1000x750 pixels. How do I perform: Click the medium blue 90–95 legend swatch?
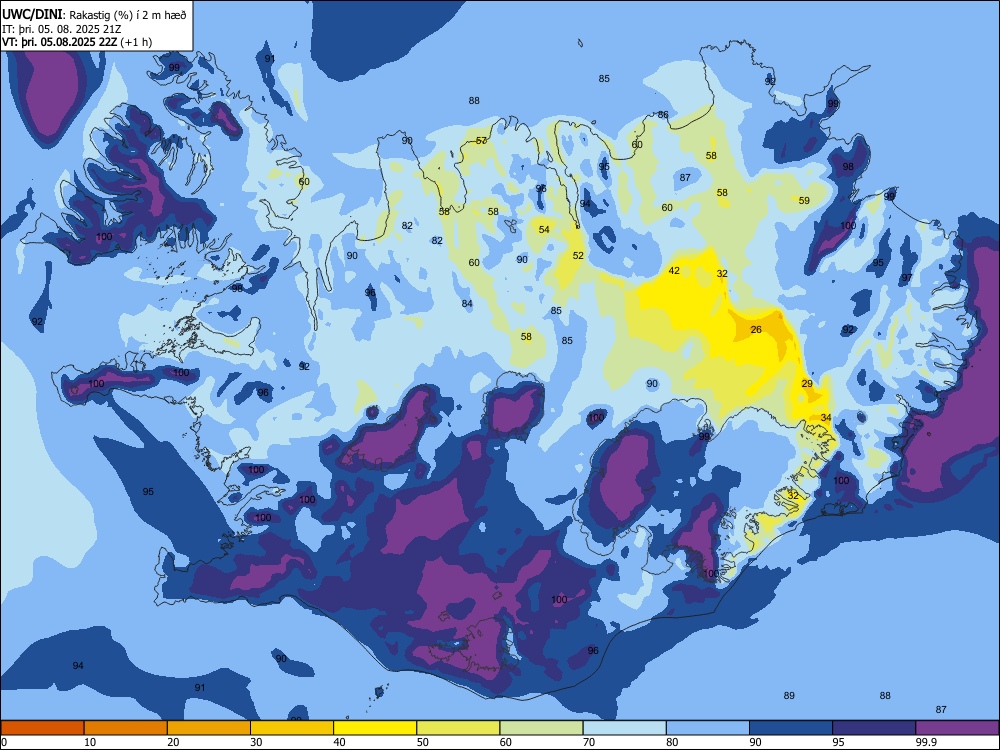[x=791, y=728]
